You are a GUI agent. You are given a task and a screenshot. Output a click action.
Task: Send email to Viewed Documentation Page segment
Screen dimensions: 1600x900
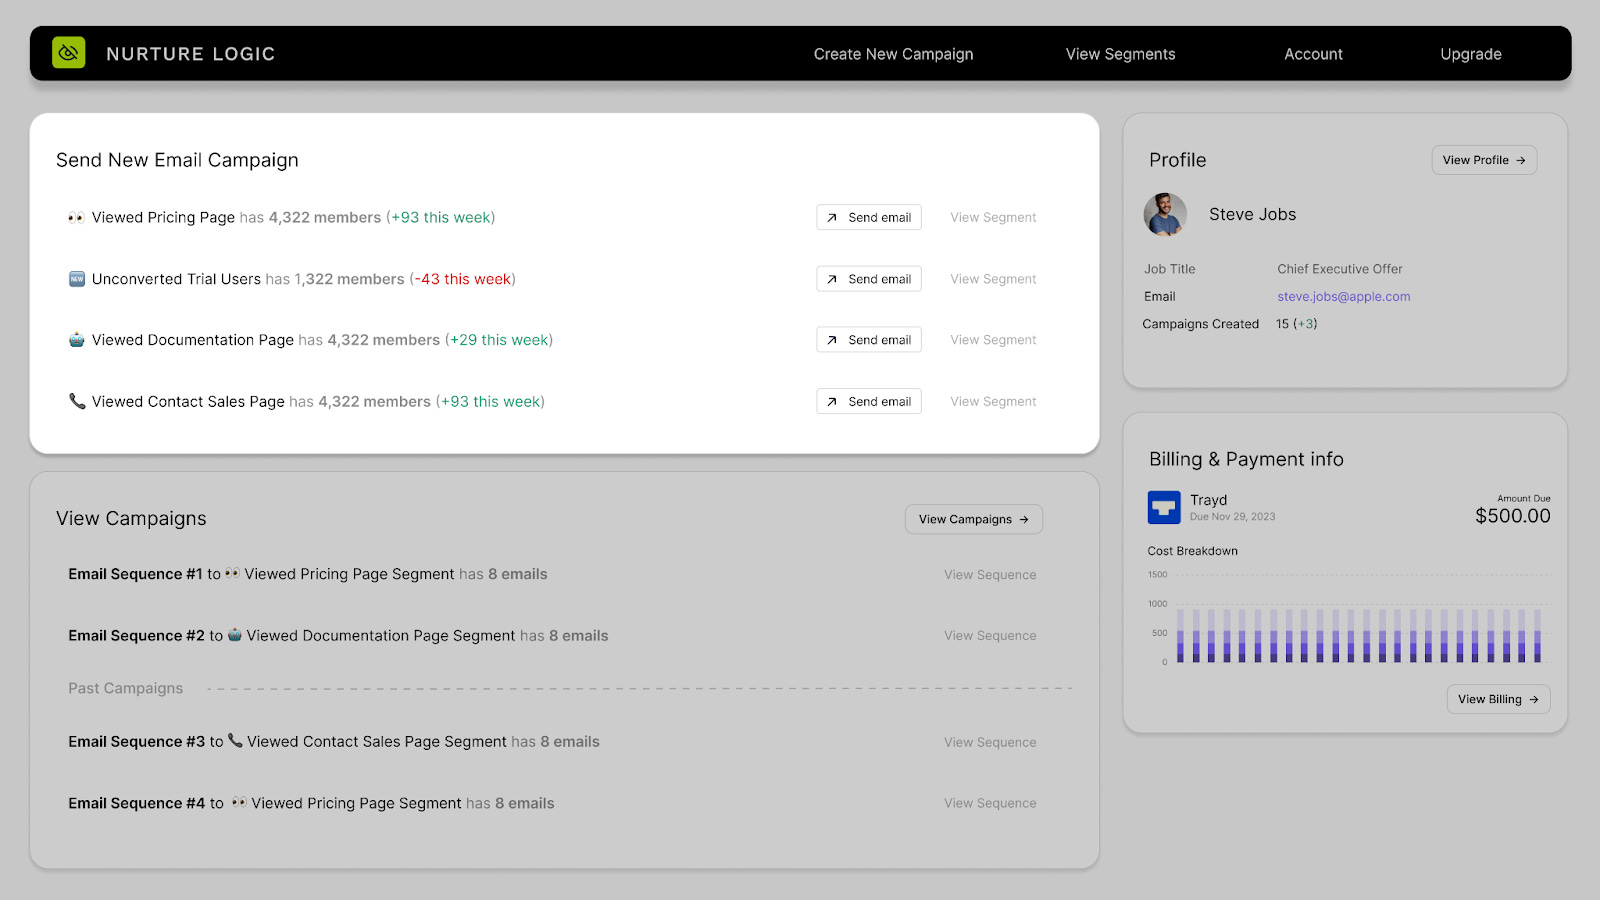869,340
